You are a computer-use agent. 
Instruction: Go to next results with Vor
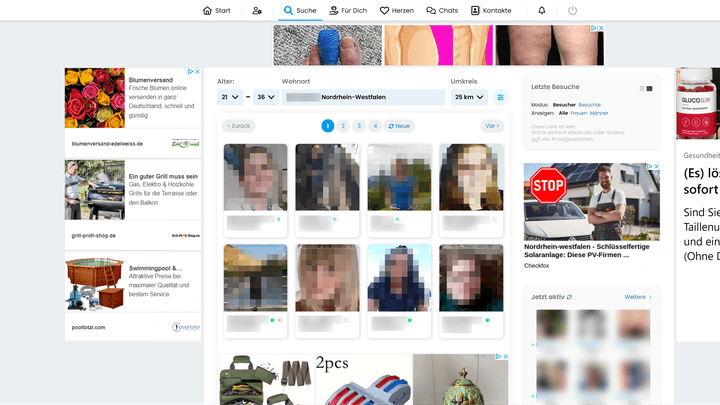491,126
